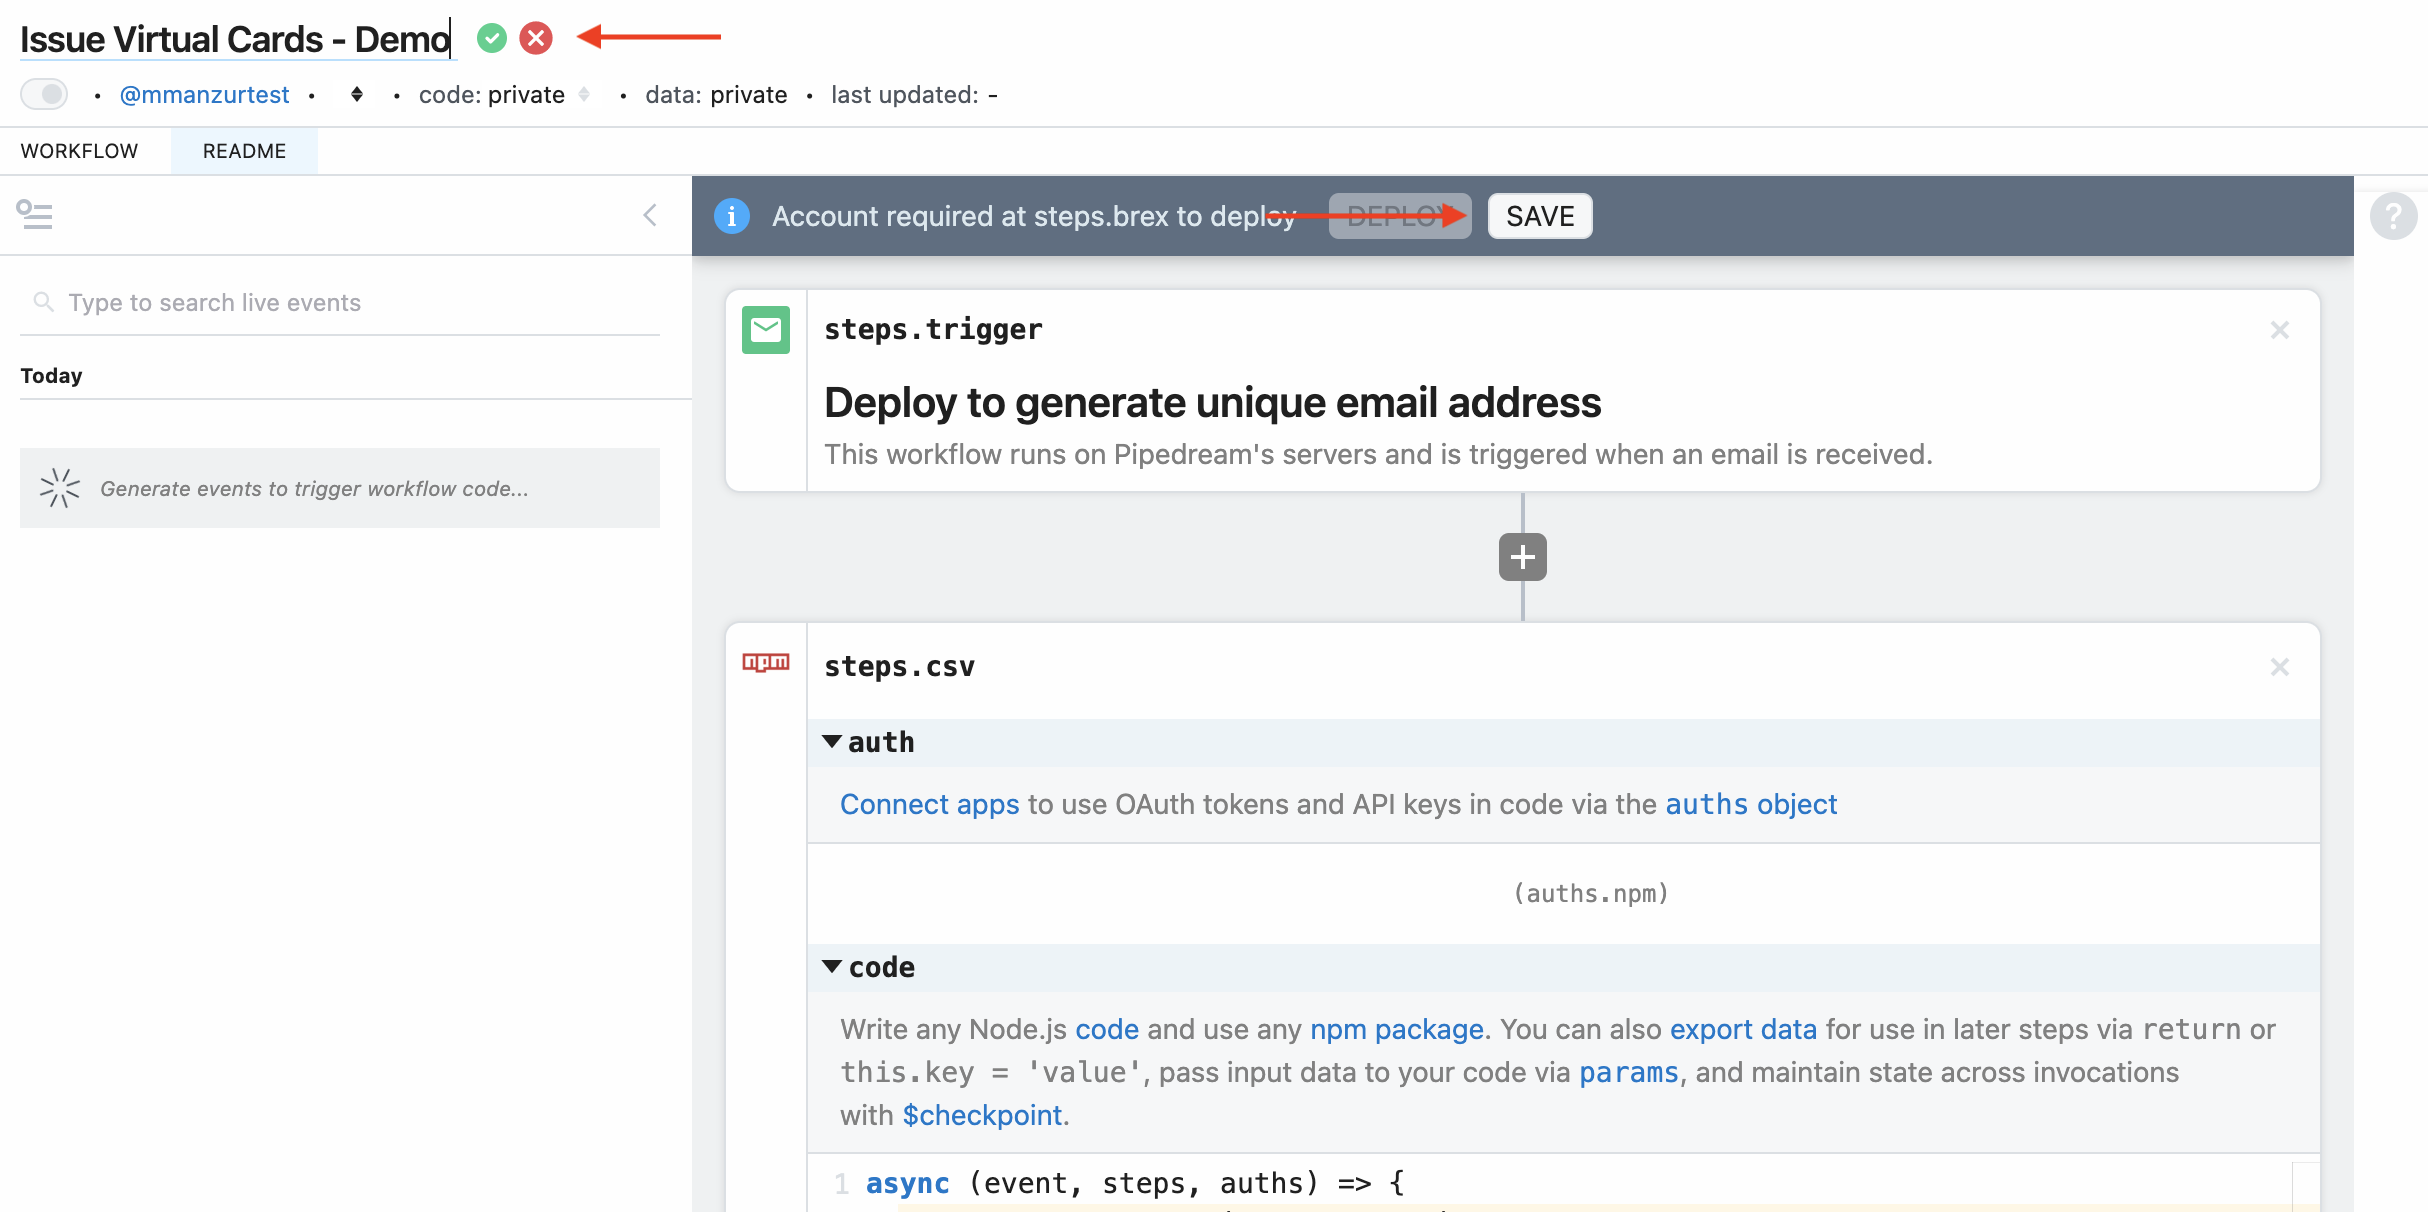Cancel title edit with red X icon

(536, 38)
